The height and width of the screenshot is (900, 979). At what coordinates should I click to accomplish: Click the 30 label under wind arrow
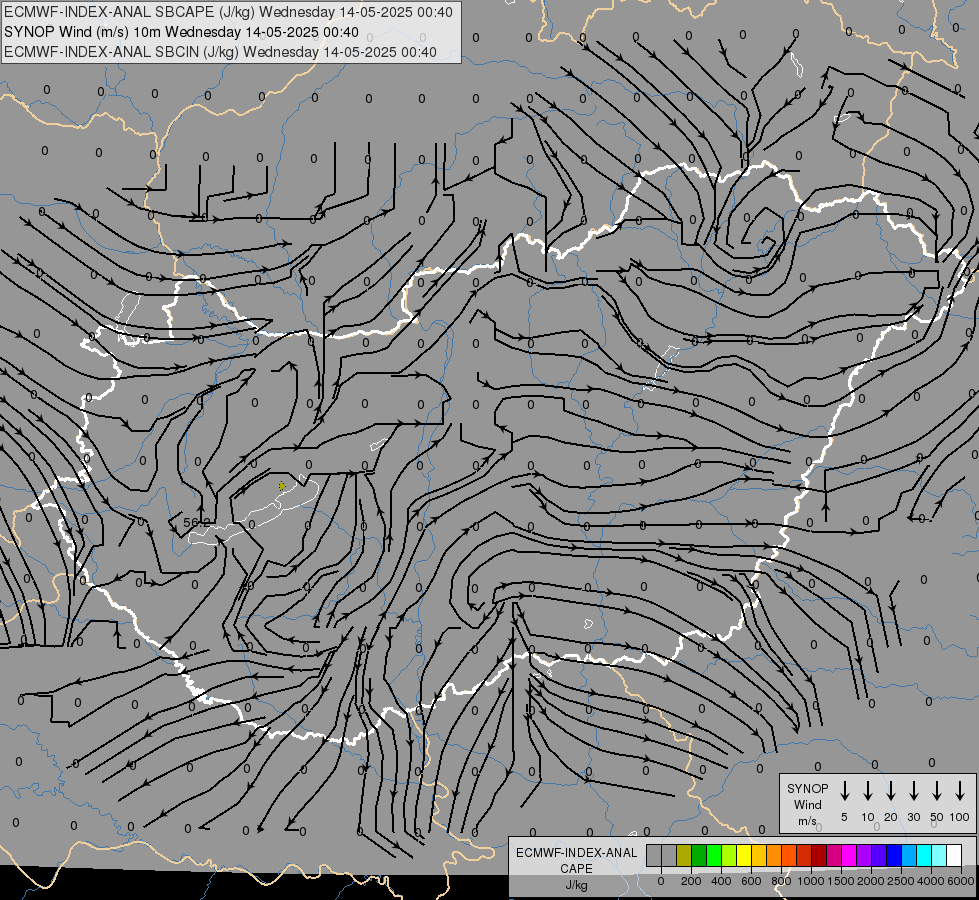click(913, 817)
